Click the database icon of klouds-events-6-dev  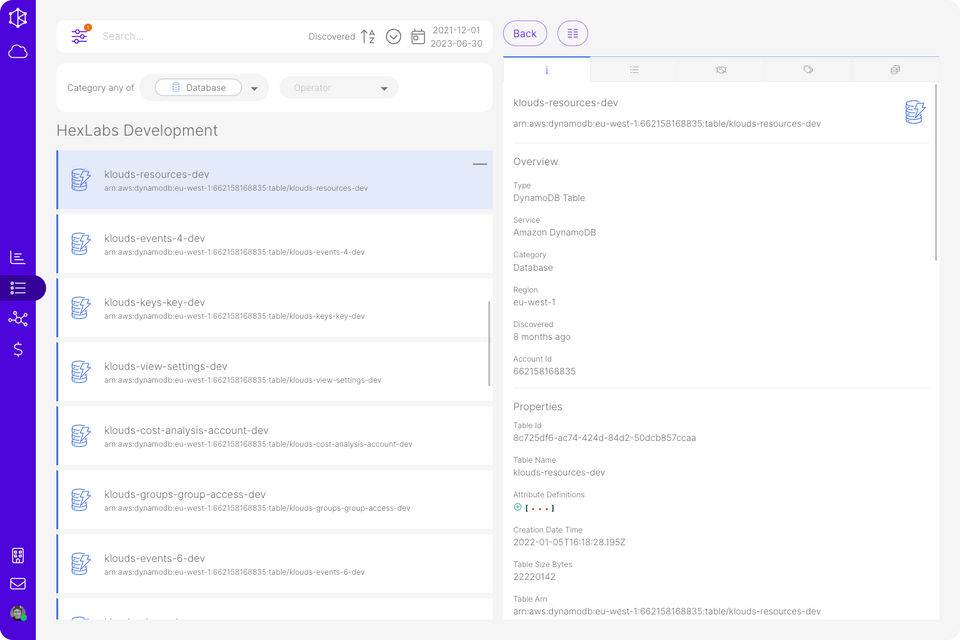click(80, 563)
